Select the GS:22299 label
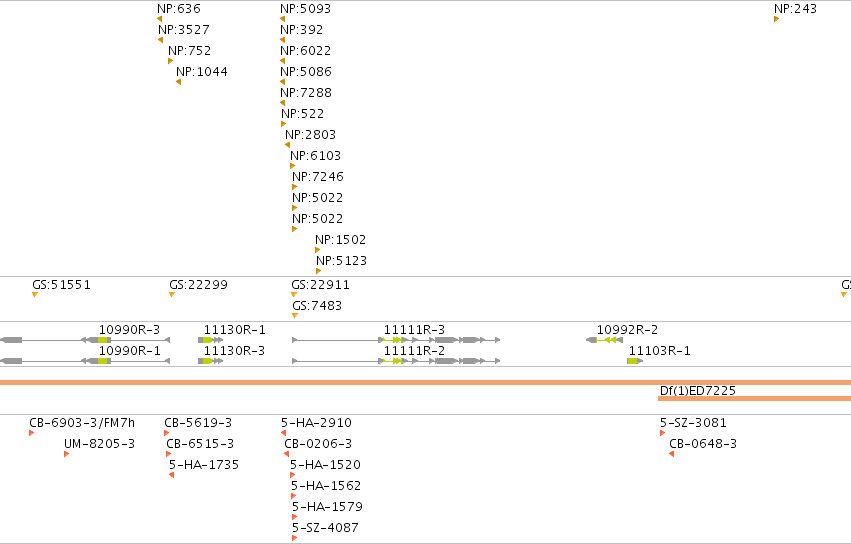This screenshot has height=544, width=851. point(198,284)
